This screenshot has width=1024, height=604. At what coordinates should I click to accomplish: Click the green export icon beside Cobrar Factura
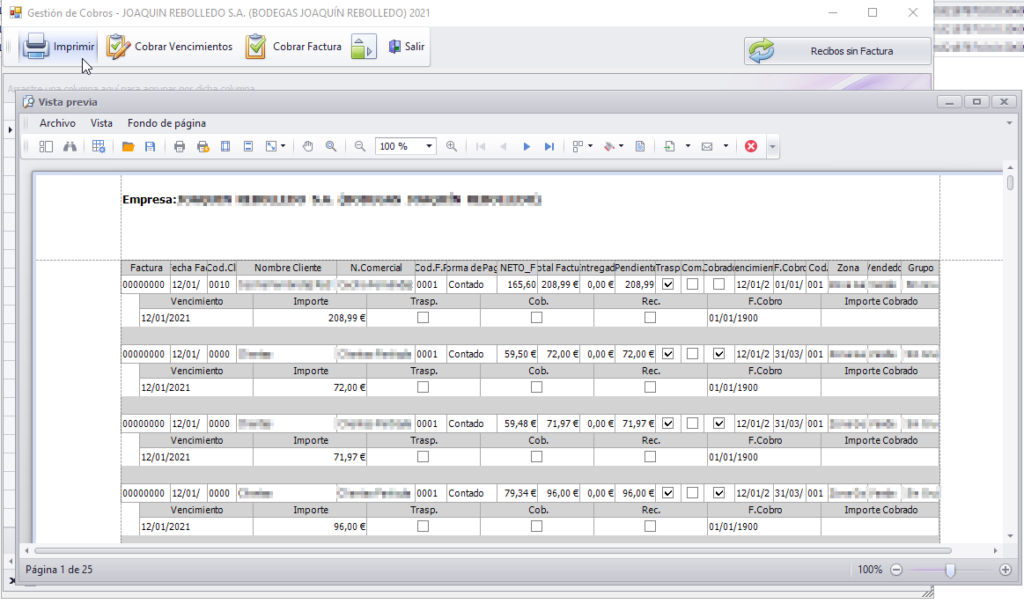(363, 47)
